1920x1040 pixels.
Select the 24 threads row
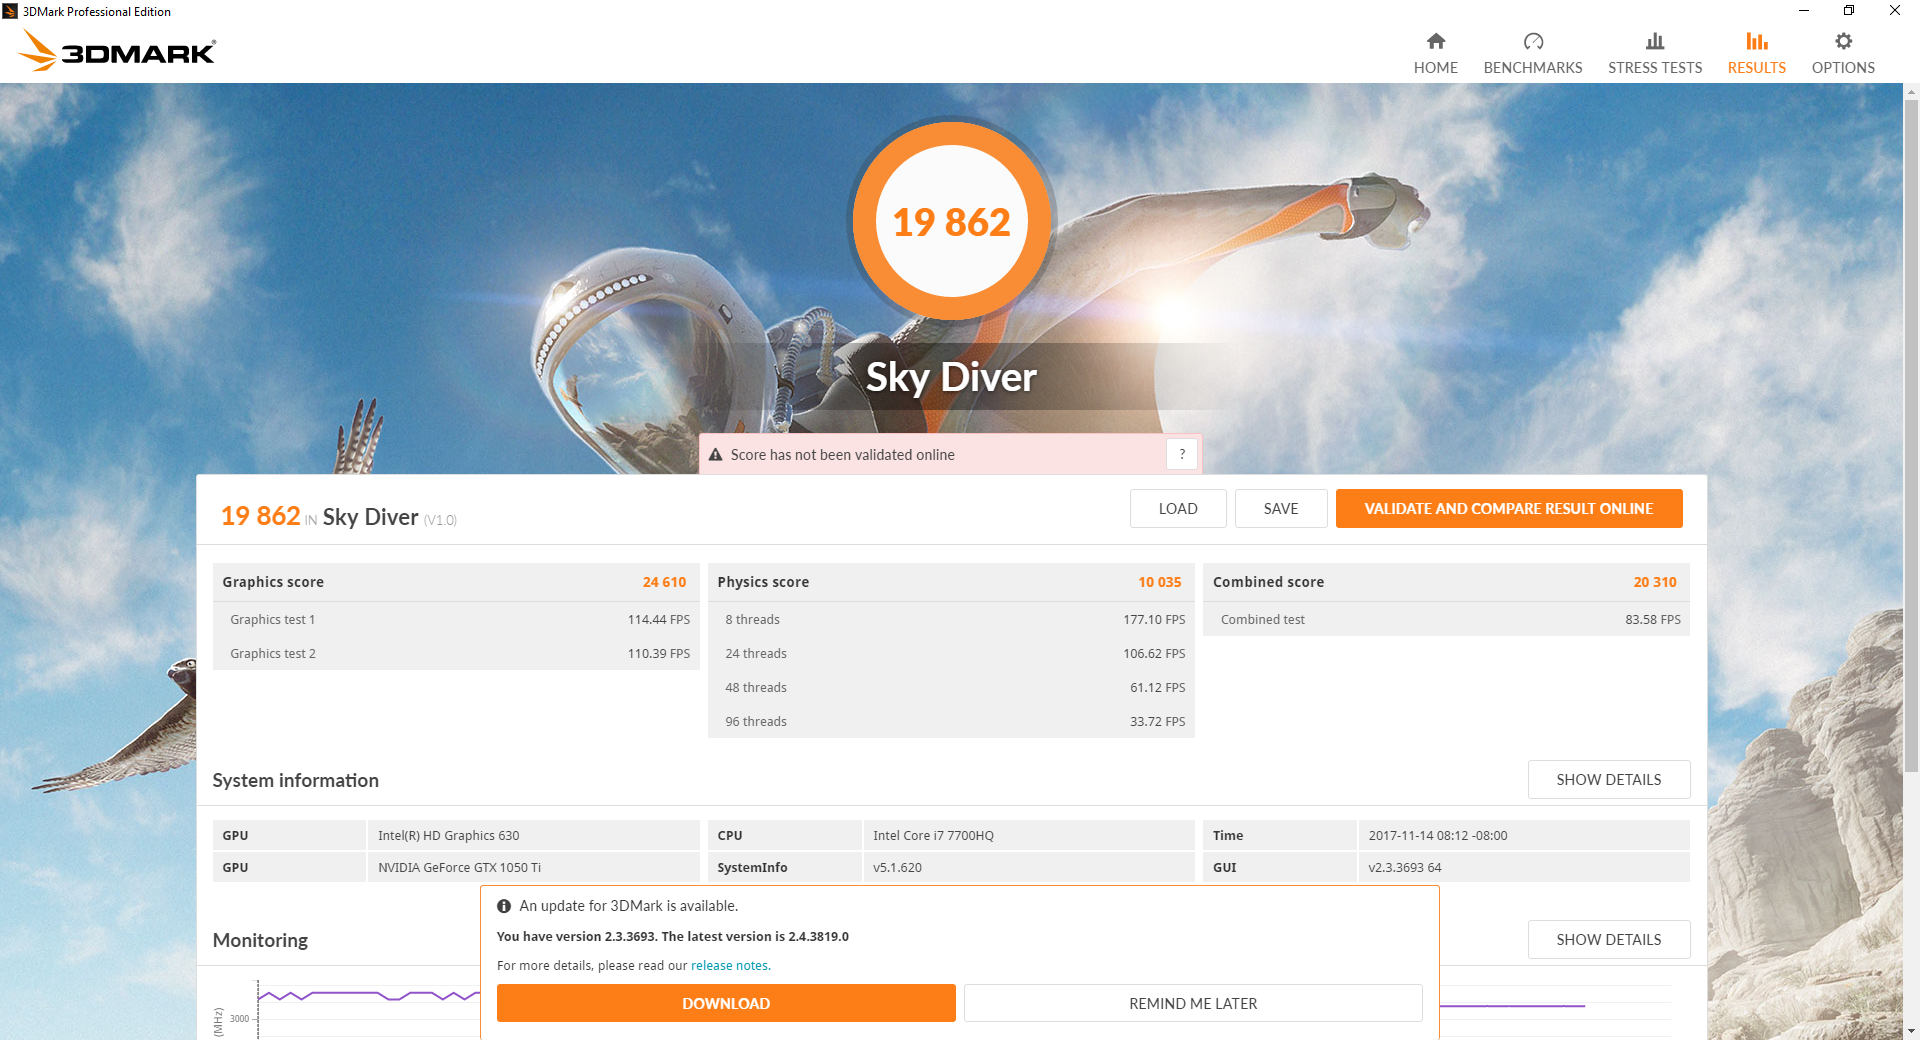tap(951, 653)
